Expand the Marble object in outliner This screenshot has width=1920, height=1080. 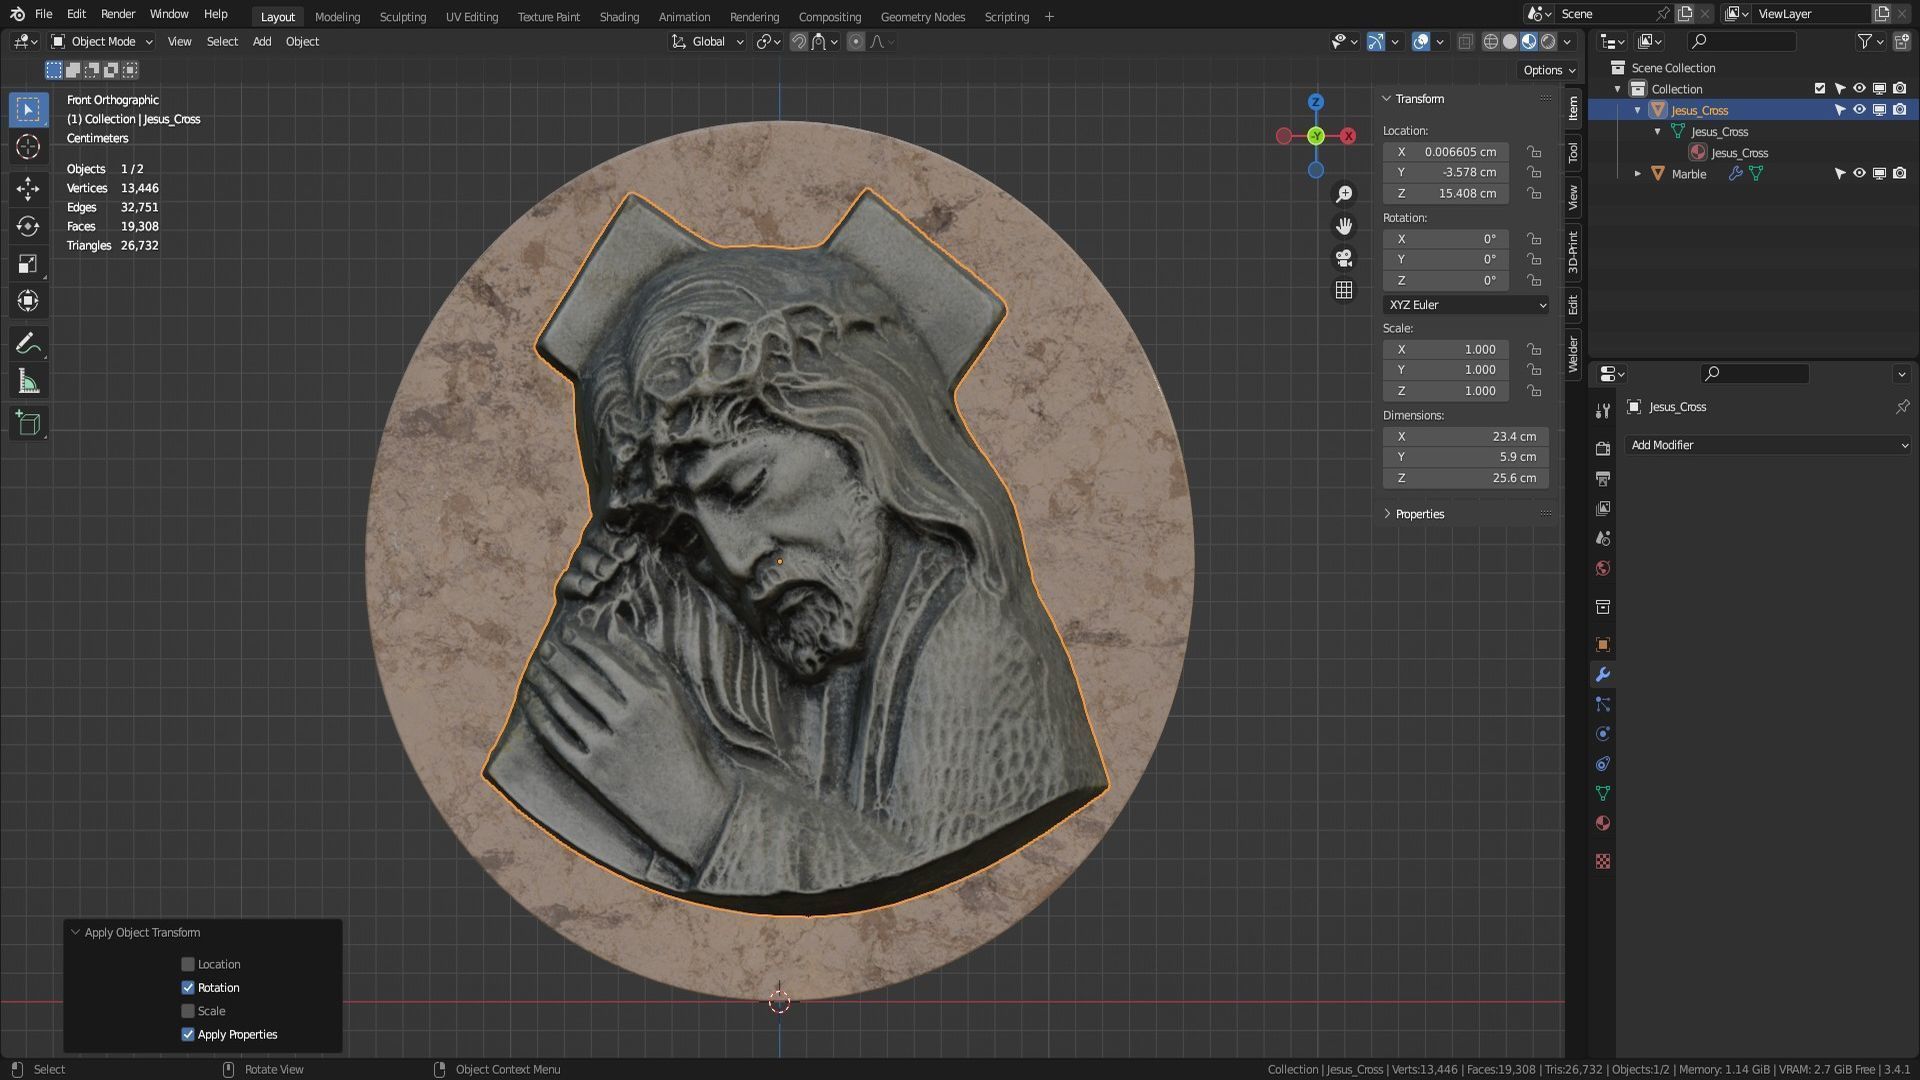pos(1638,174)
